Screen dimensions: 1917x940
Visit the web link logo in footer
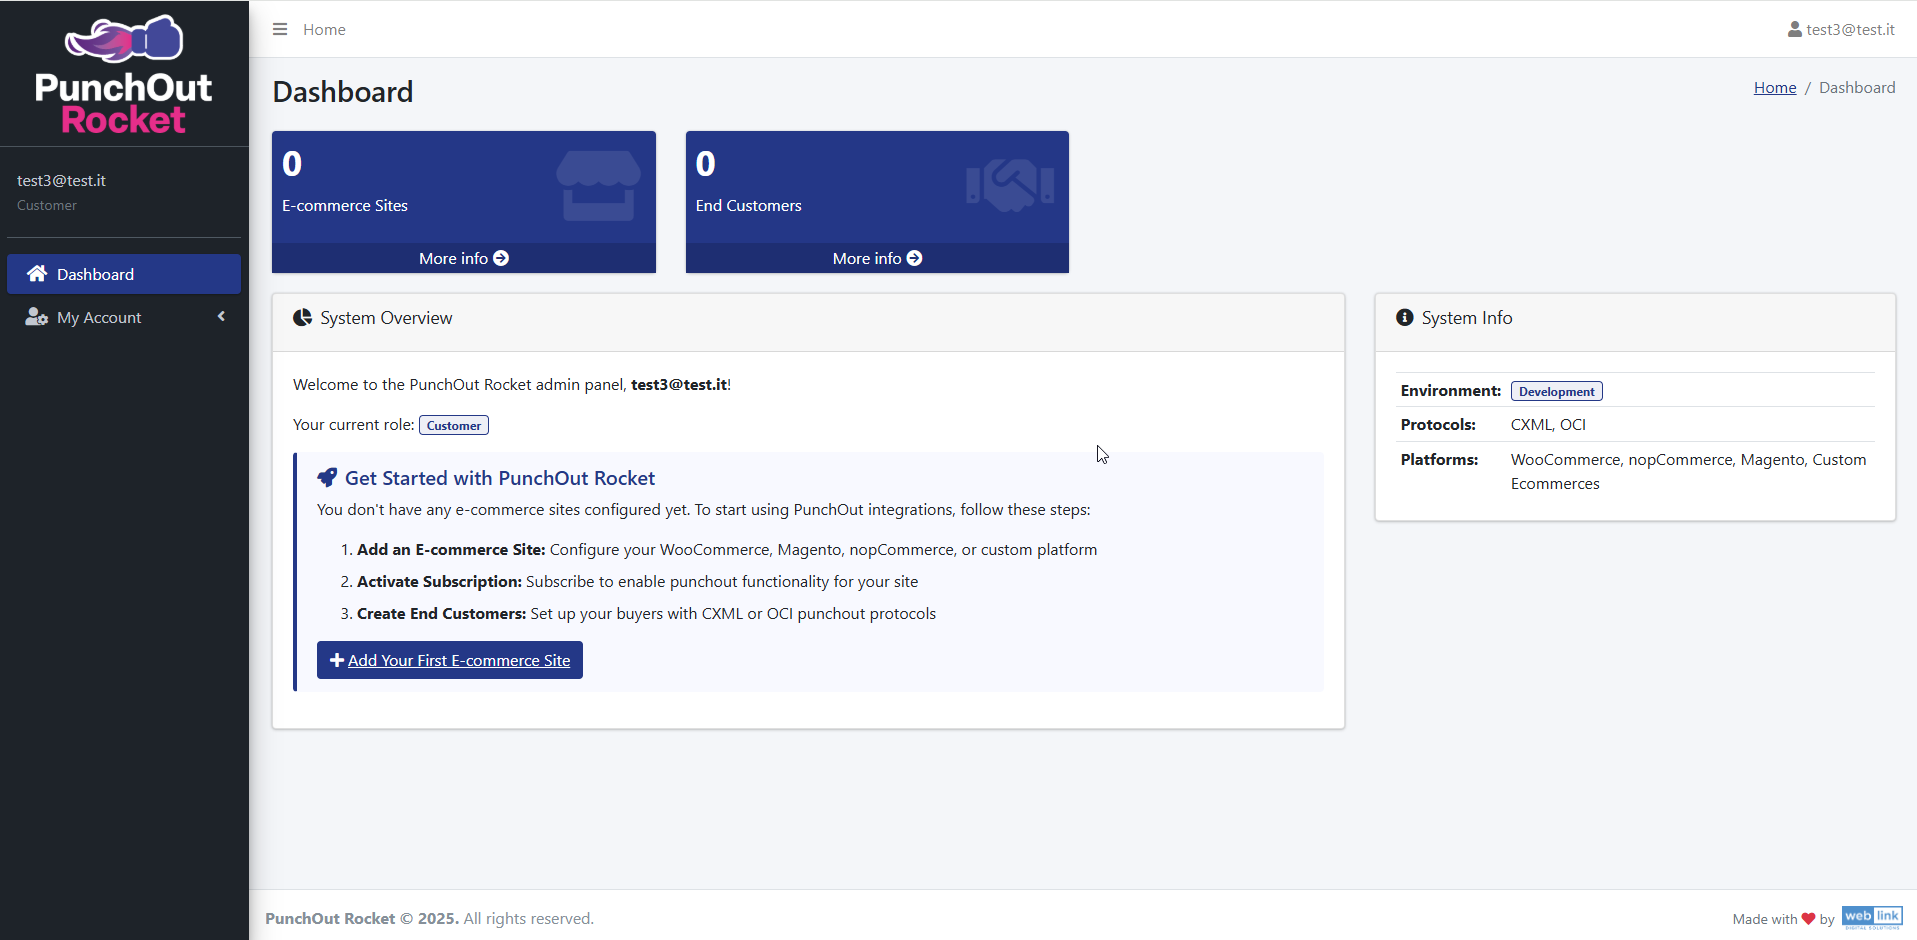coord(1871,918)
